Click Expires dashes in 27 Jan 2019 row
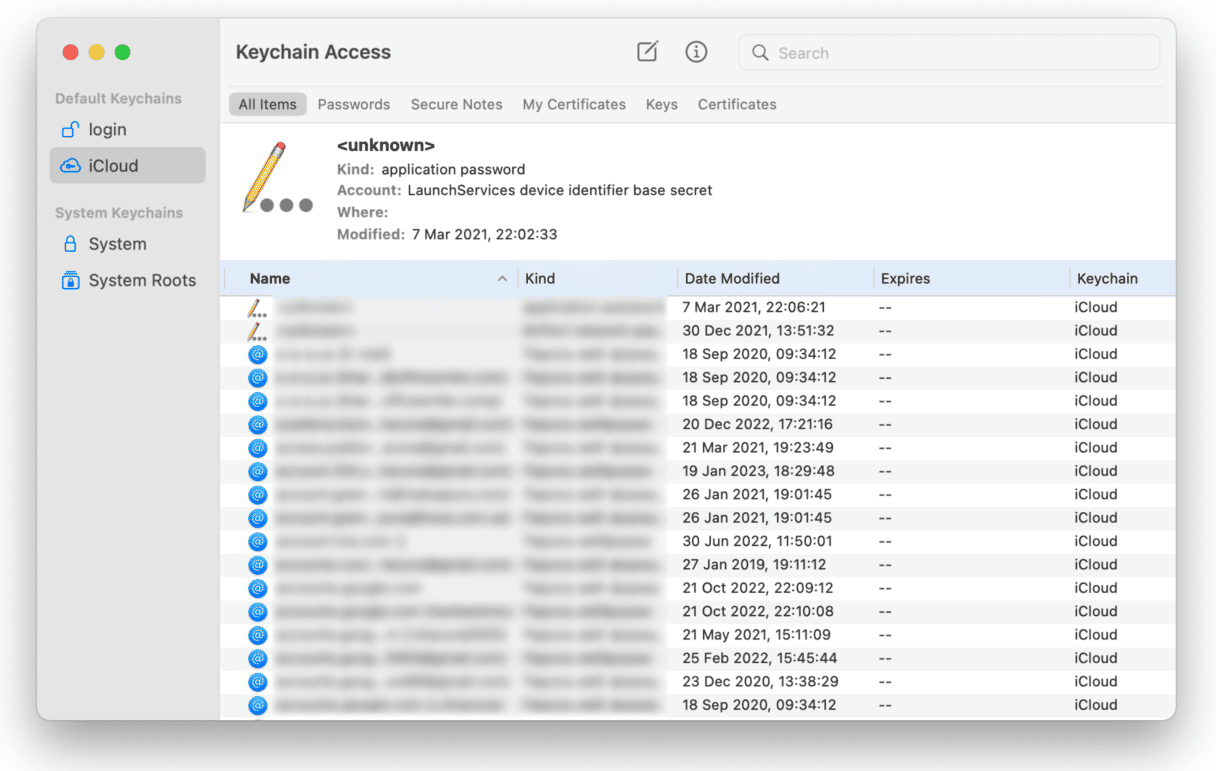This screenshot has width=1216, height=771. click(x=886, y=565)
